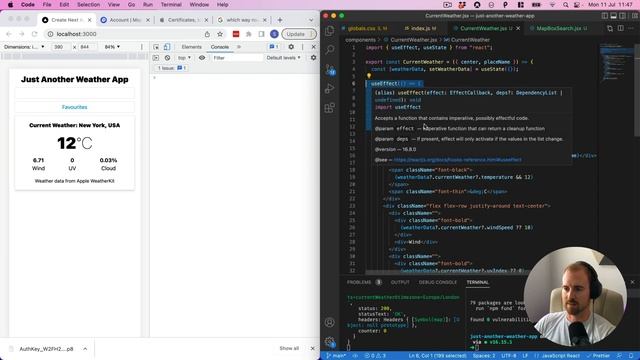Click the DevTools inspect element icon
640x360 pixels.
(156, 47)
